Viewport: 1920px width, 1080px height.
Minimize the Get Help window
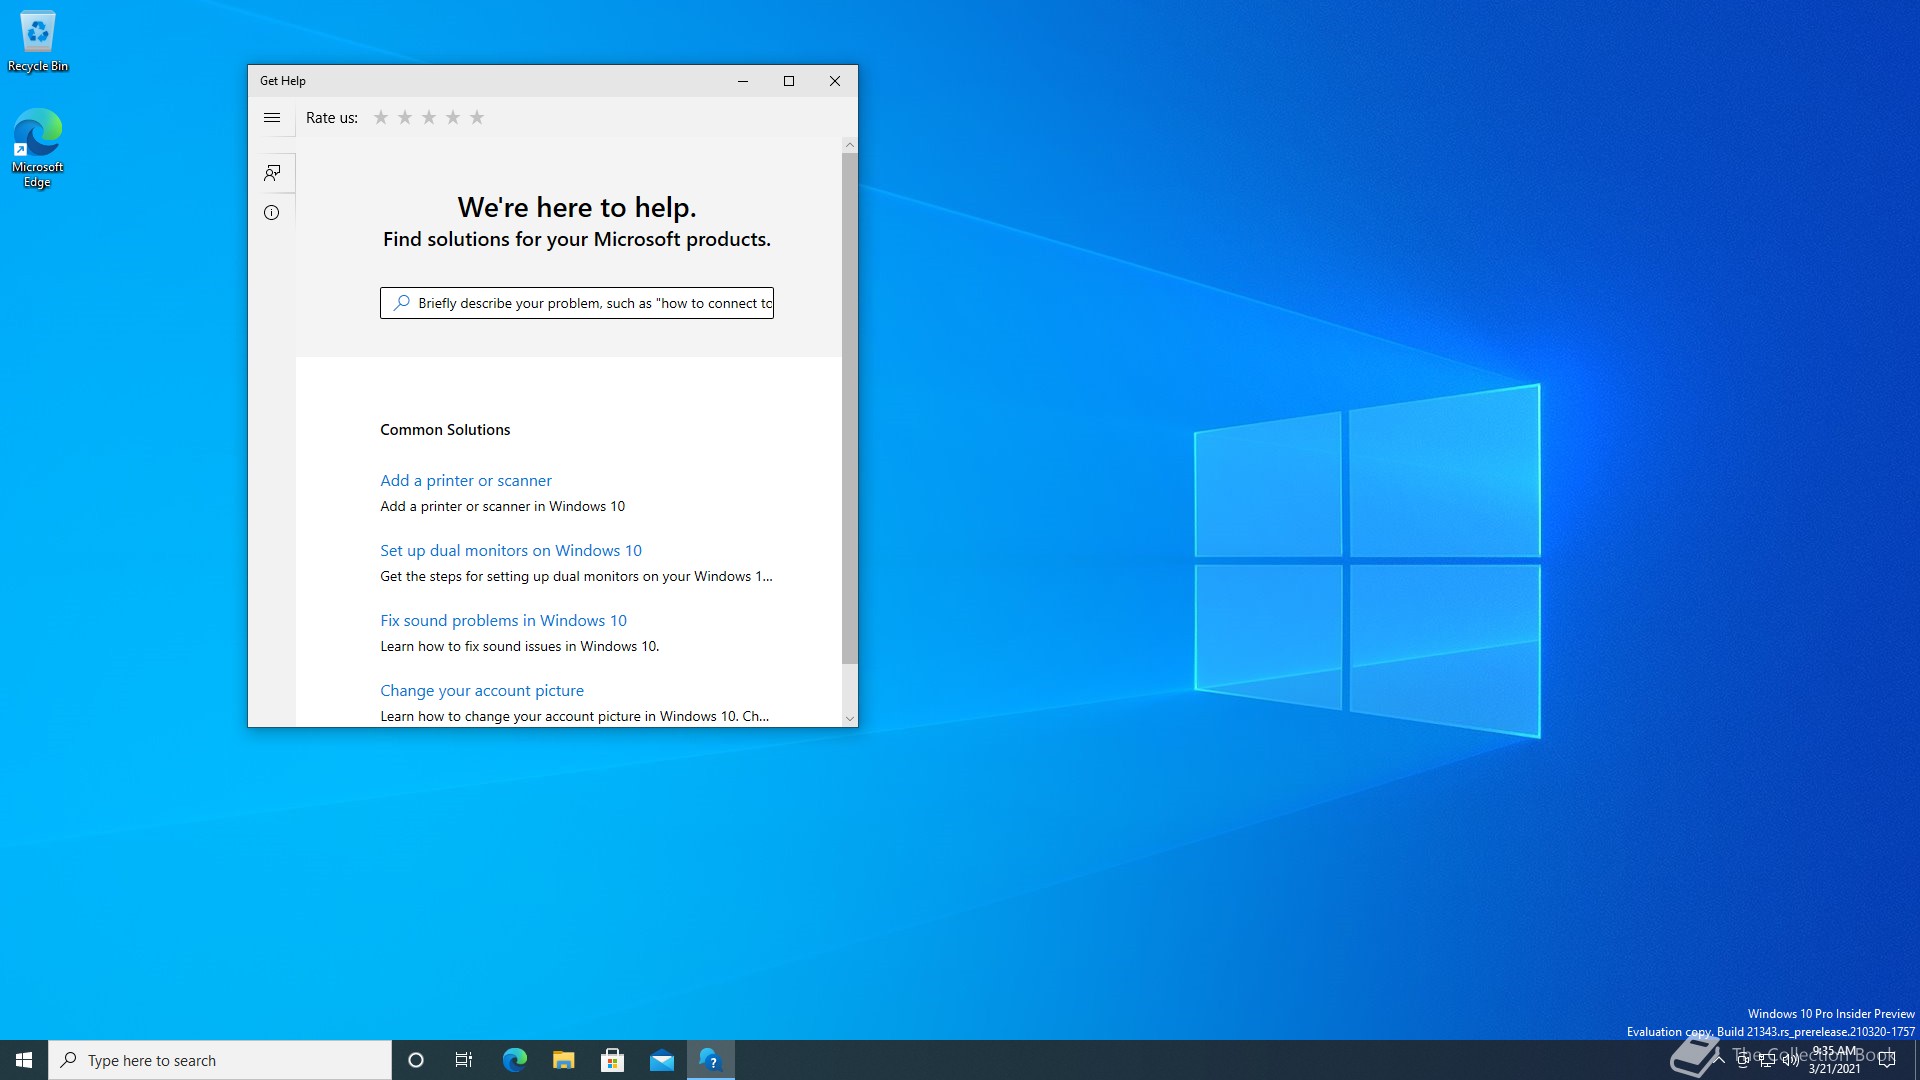point(743,81)
